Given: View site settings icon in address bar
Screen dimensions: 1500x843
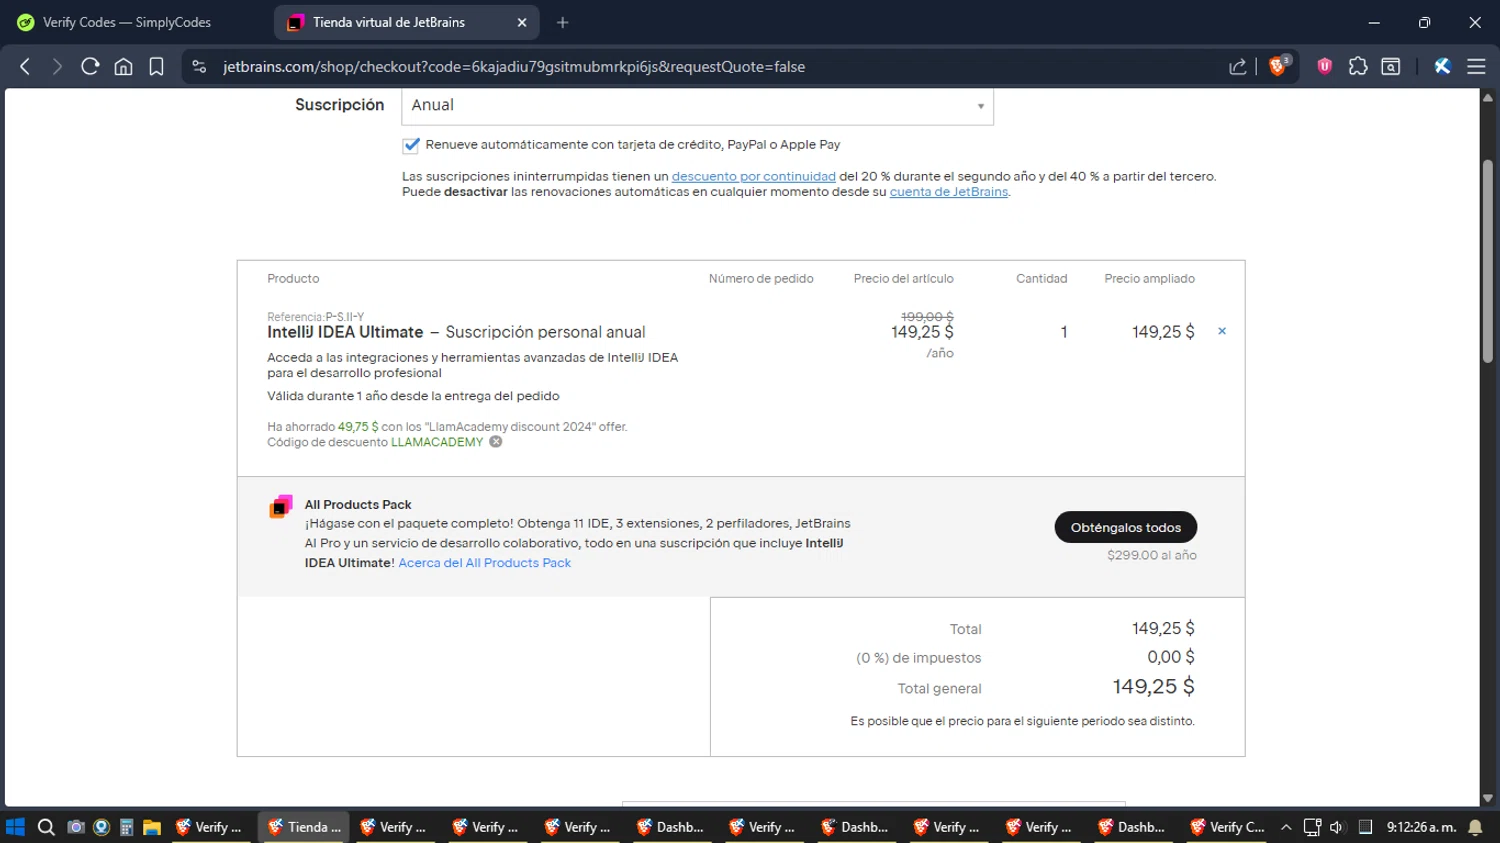Looking at the screenshot, I should 199,66.
